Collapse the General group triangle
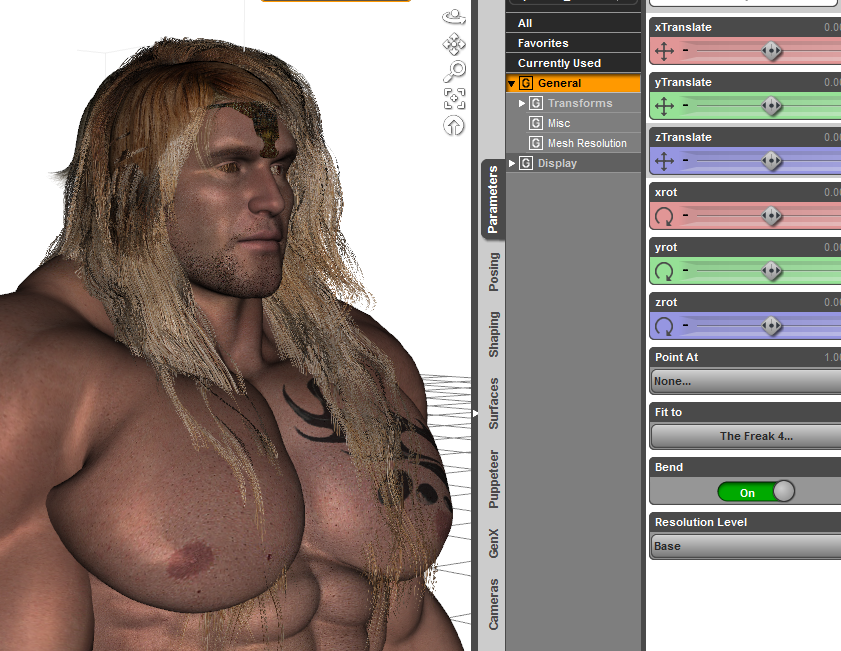Screen dimensions: 841x651 pos(512,84)
